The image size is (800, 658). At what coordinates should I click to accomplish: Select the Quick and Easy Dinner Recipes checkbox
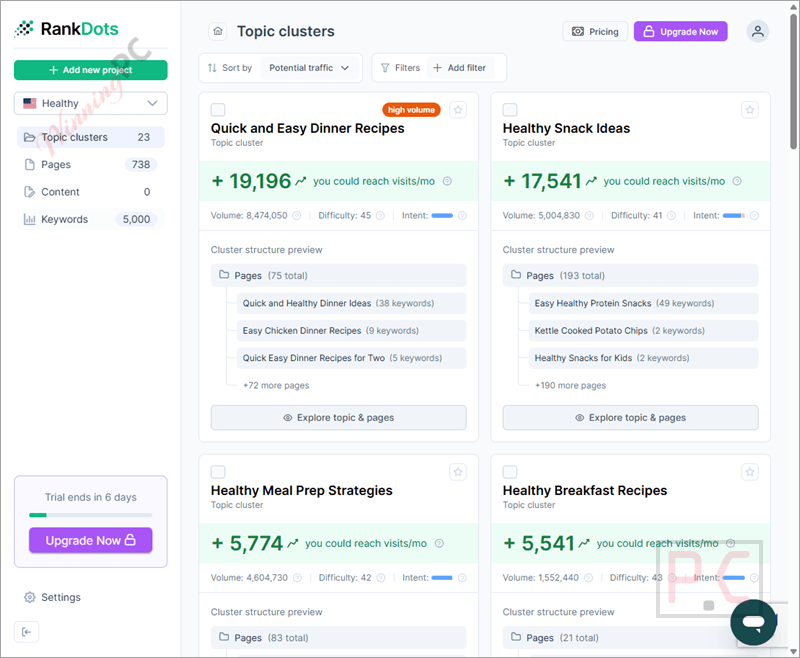click(218, 110)
